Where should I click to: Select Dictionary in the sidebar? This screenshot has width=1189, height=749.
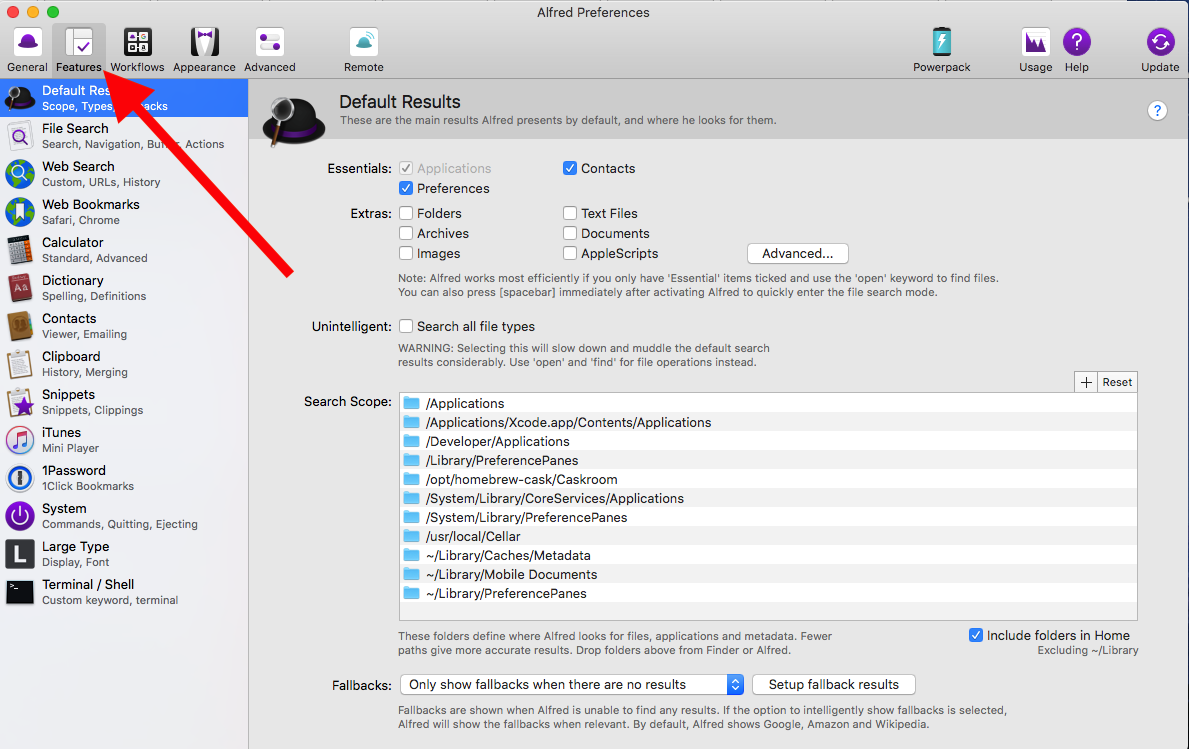pos(124,287)
